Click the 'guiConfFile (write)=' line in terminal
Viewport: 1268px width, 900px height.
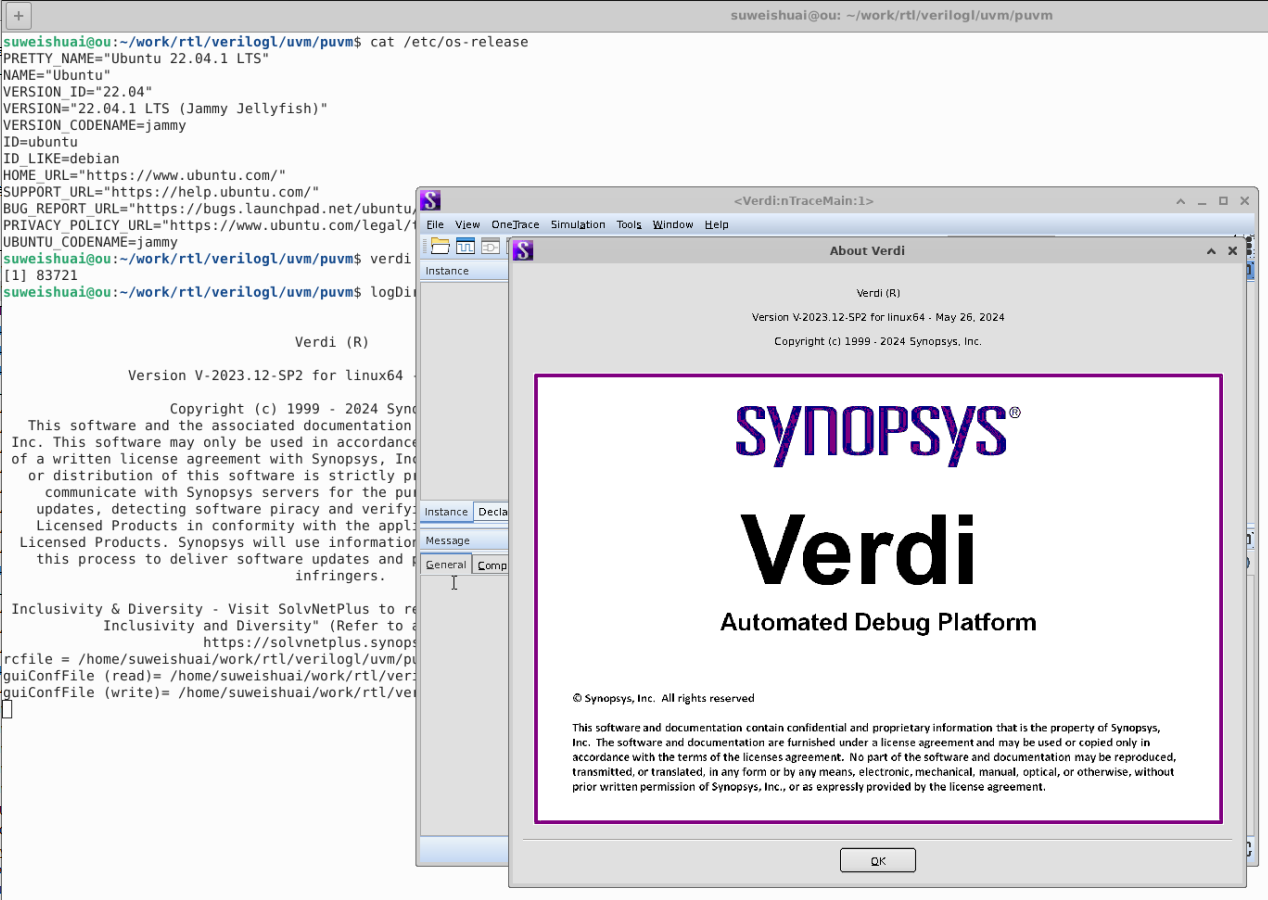click(x=209, y=692)
